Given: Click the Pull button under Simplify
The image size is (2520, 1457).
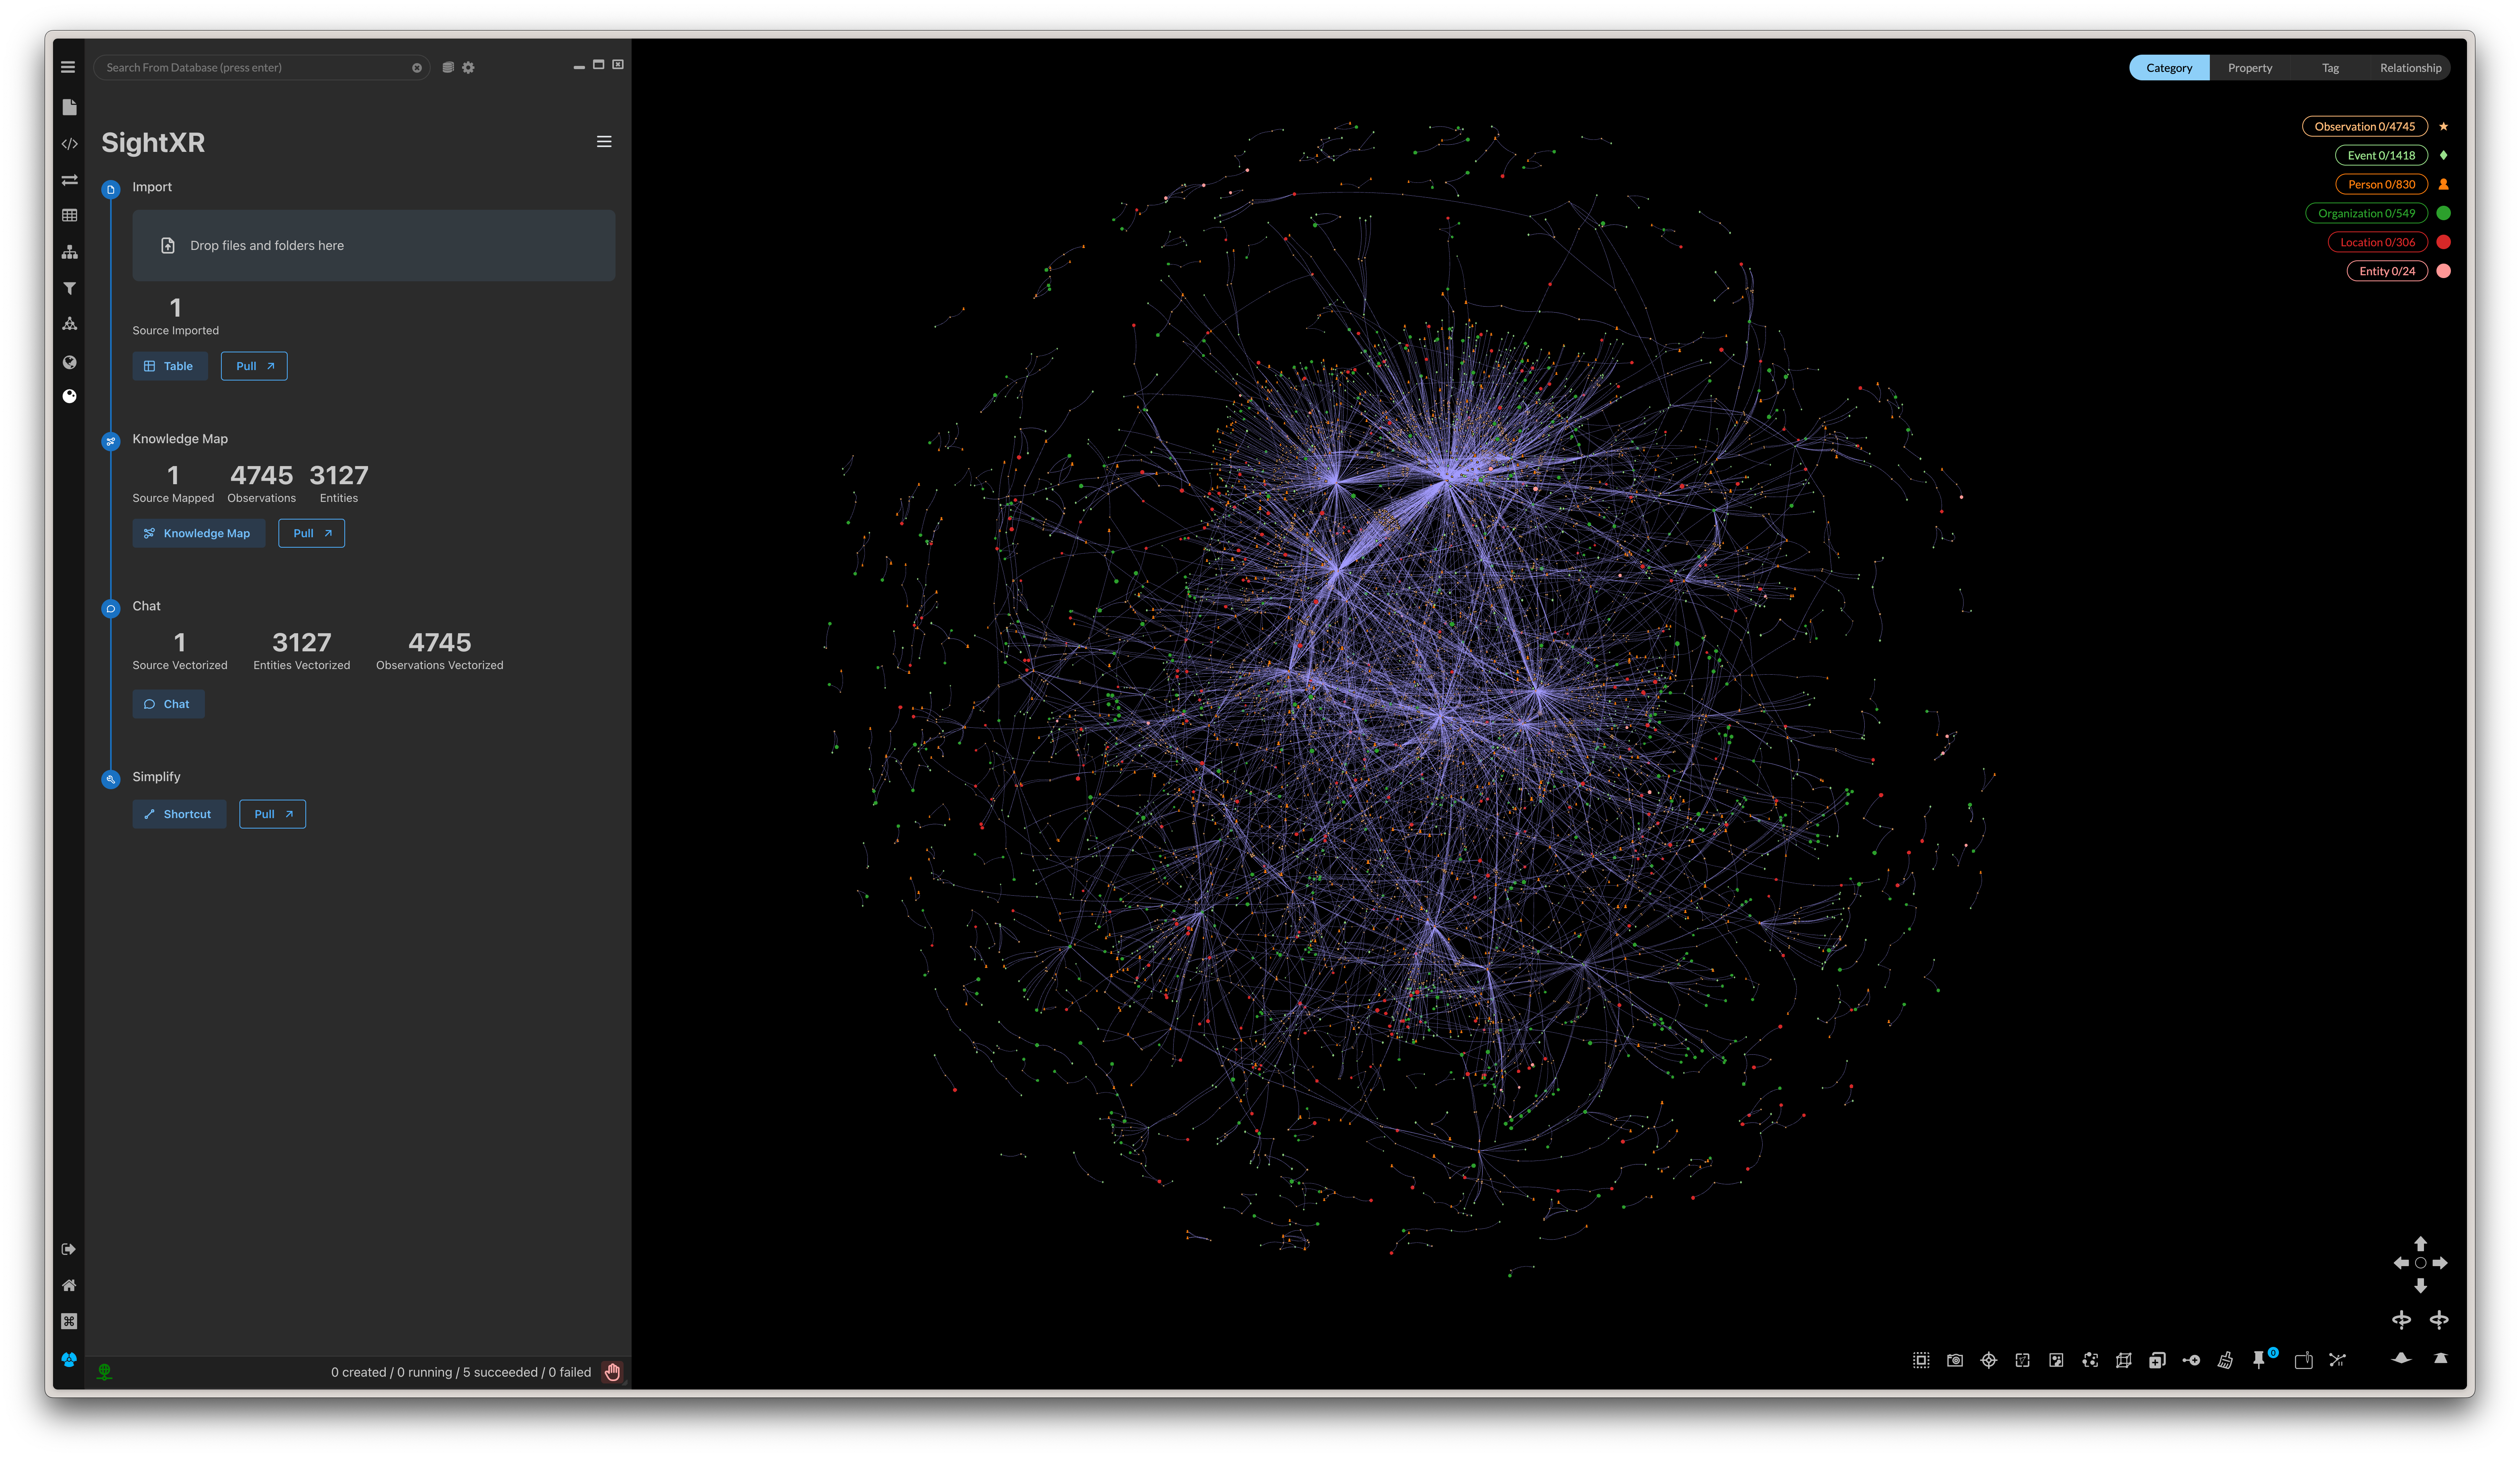Looking at the screenshot, I should [x=272, y=814].
